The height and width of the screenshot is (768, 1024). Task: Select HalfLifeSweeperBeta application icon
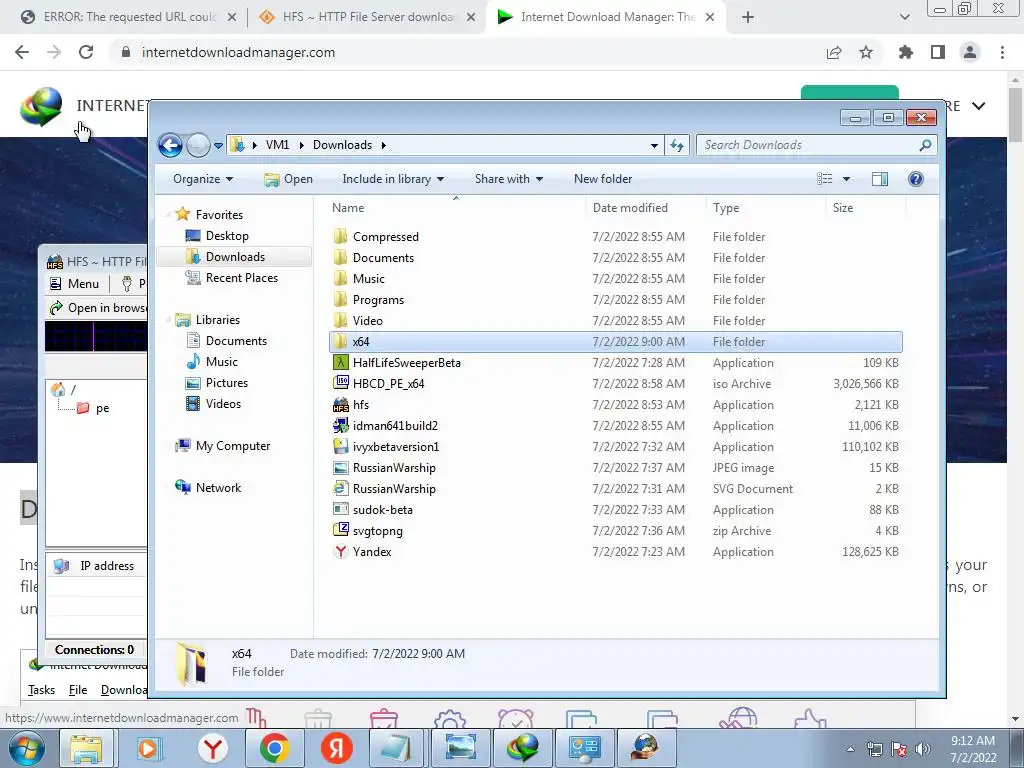(340, 362)
